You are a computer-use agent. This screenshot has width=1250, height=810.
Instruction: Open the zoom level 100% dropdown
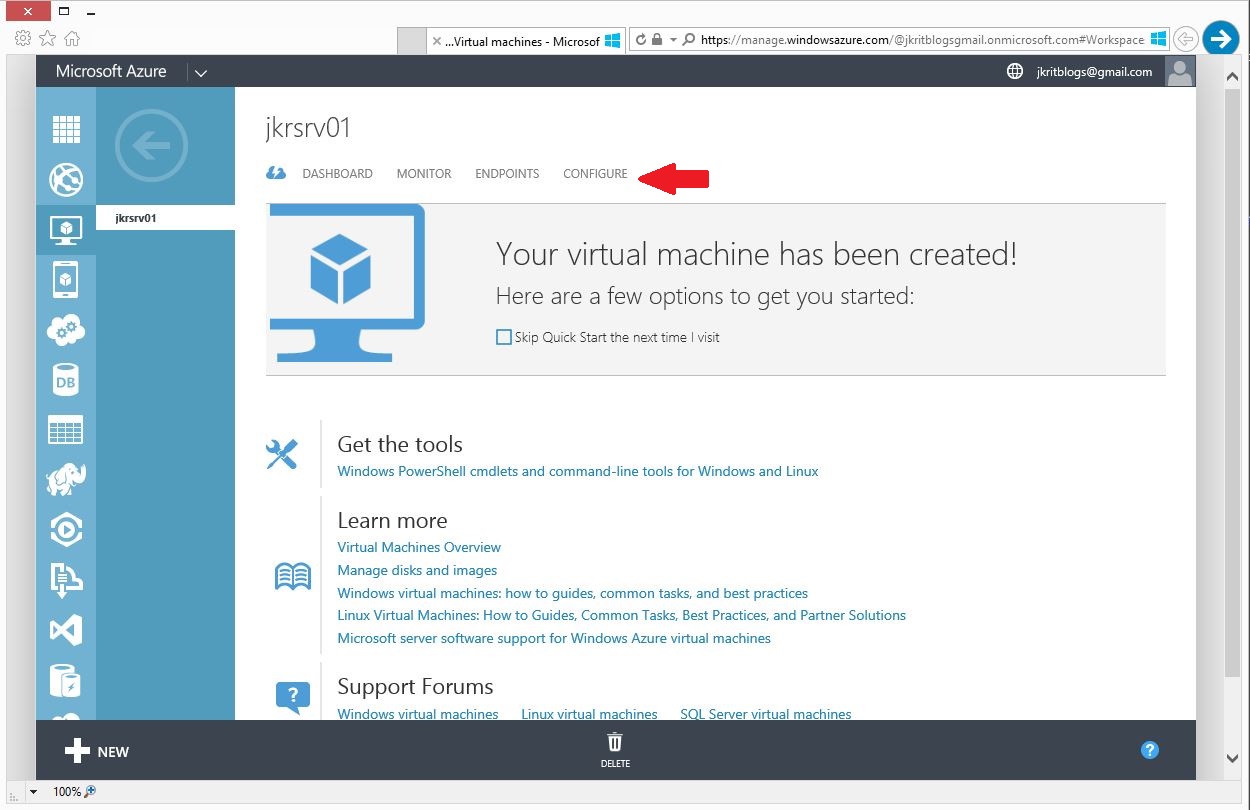pyautogui.click(x=75, y=791)
